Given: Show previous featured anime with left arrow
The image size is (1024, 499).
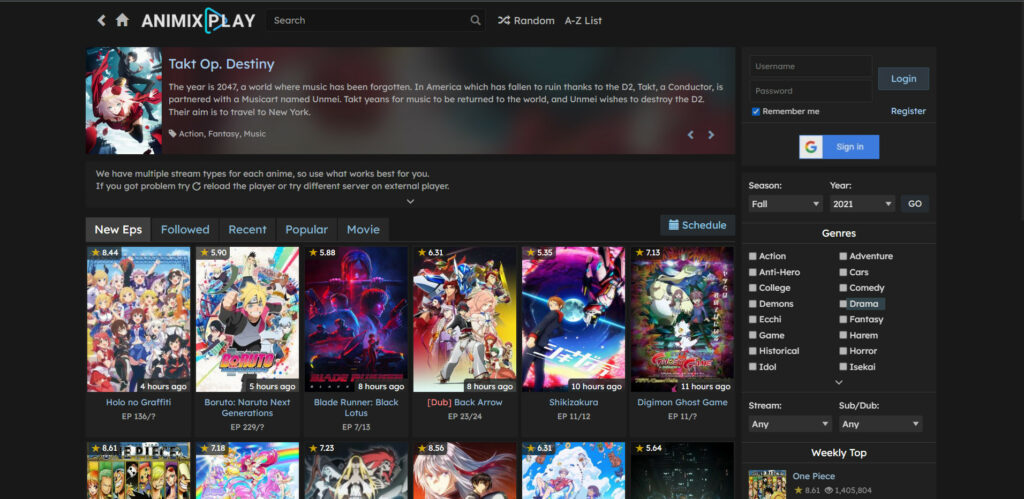Looking at the screenshot, I should coord(690,135).
